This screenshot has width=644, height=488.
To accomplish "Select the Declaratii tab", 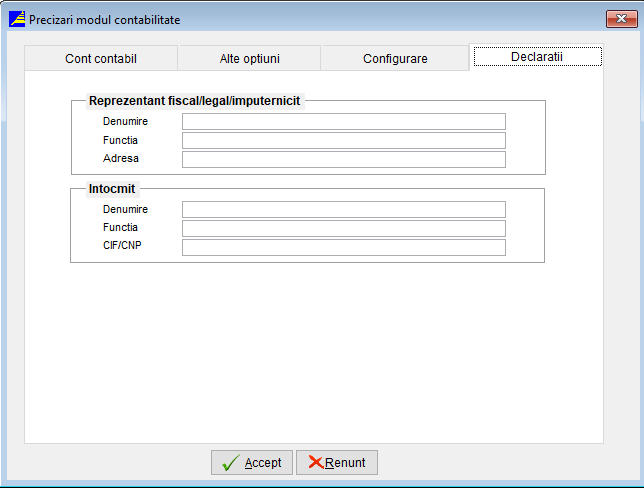I will coord(537,57).
